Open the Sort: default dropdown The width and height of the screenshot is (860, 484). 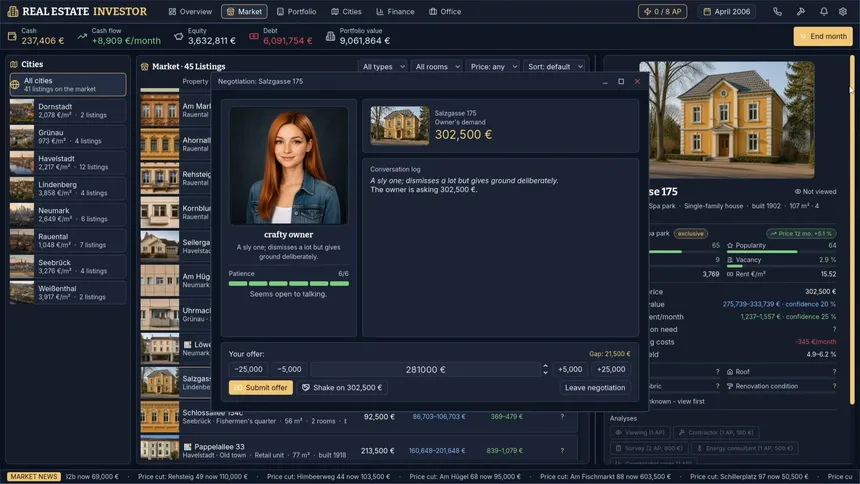(x=554, y=66)
